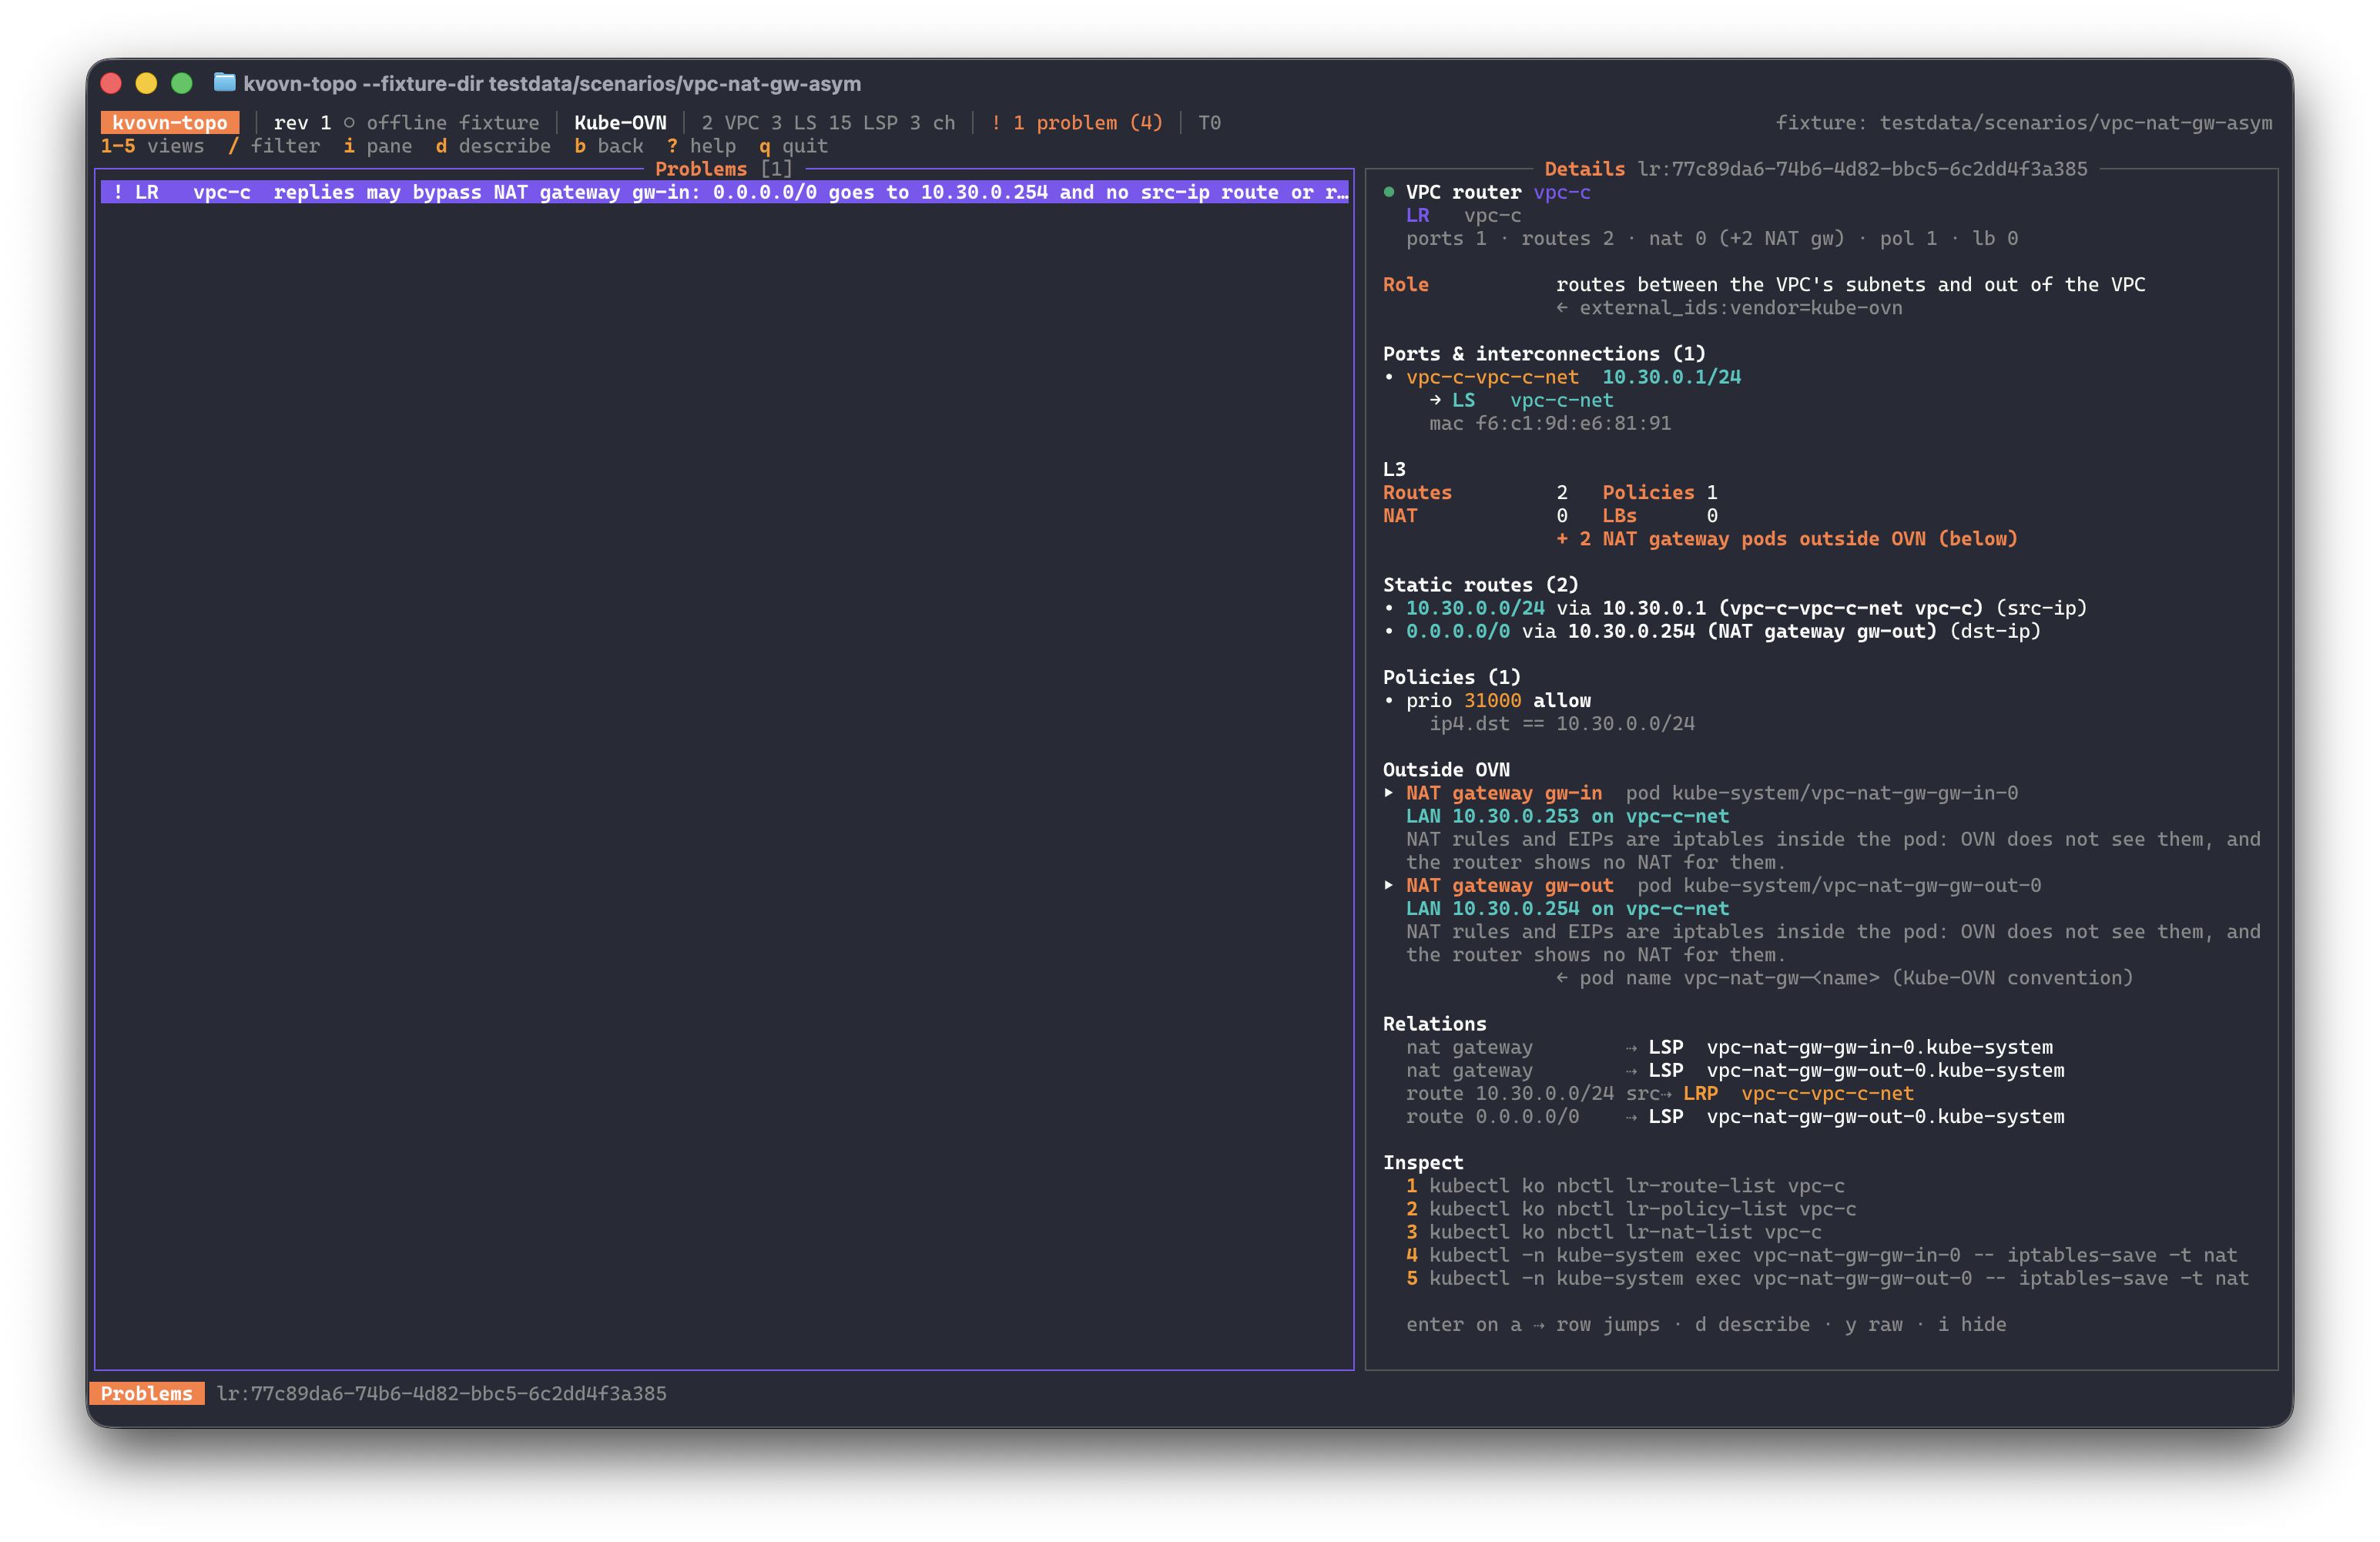Click the '+ 2 NAT gateway pods outside OVN' note
The image size is (2380, 1542).
(1787, 539)
